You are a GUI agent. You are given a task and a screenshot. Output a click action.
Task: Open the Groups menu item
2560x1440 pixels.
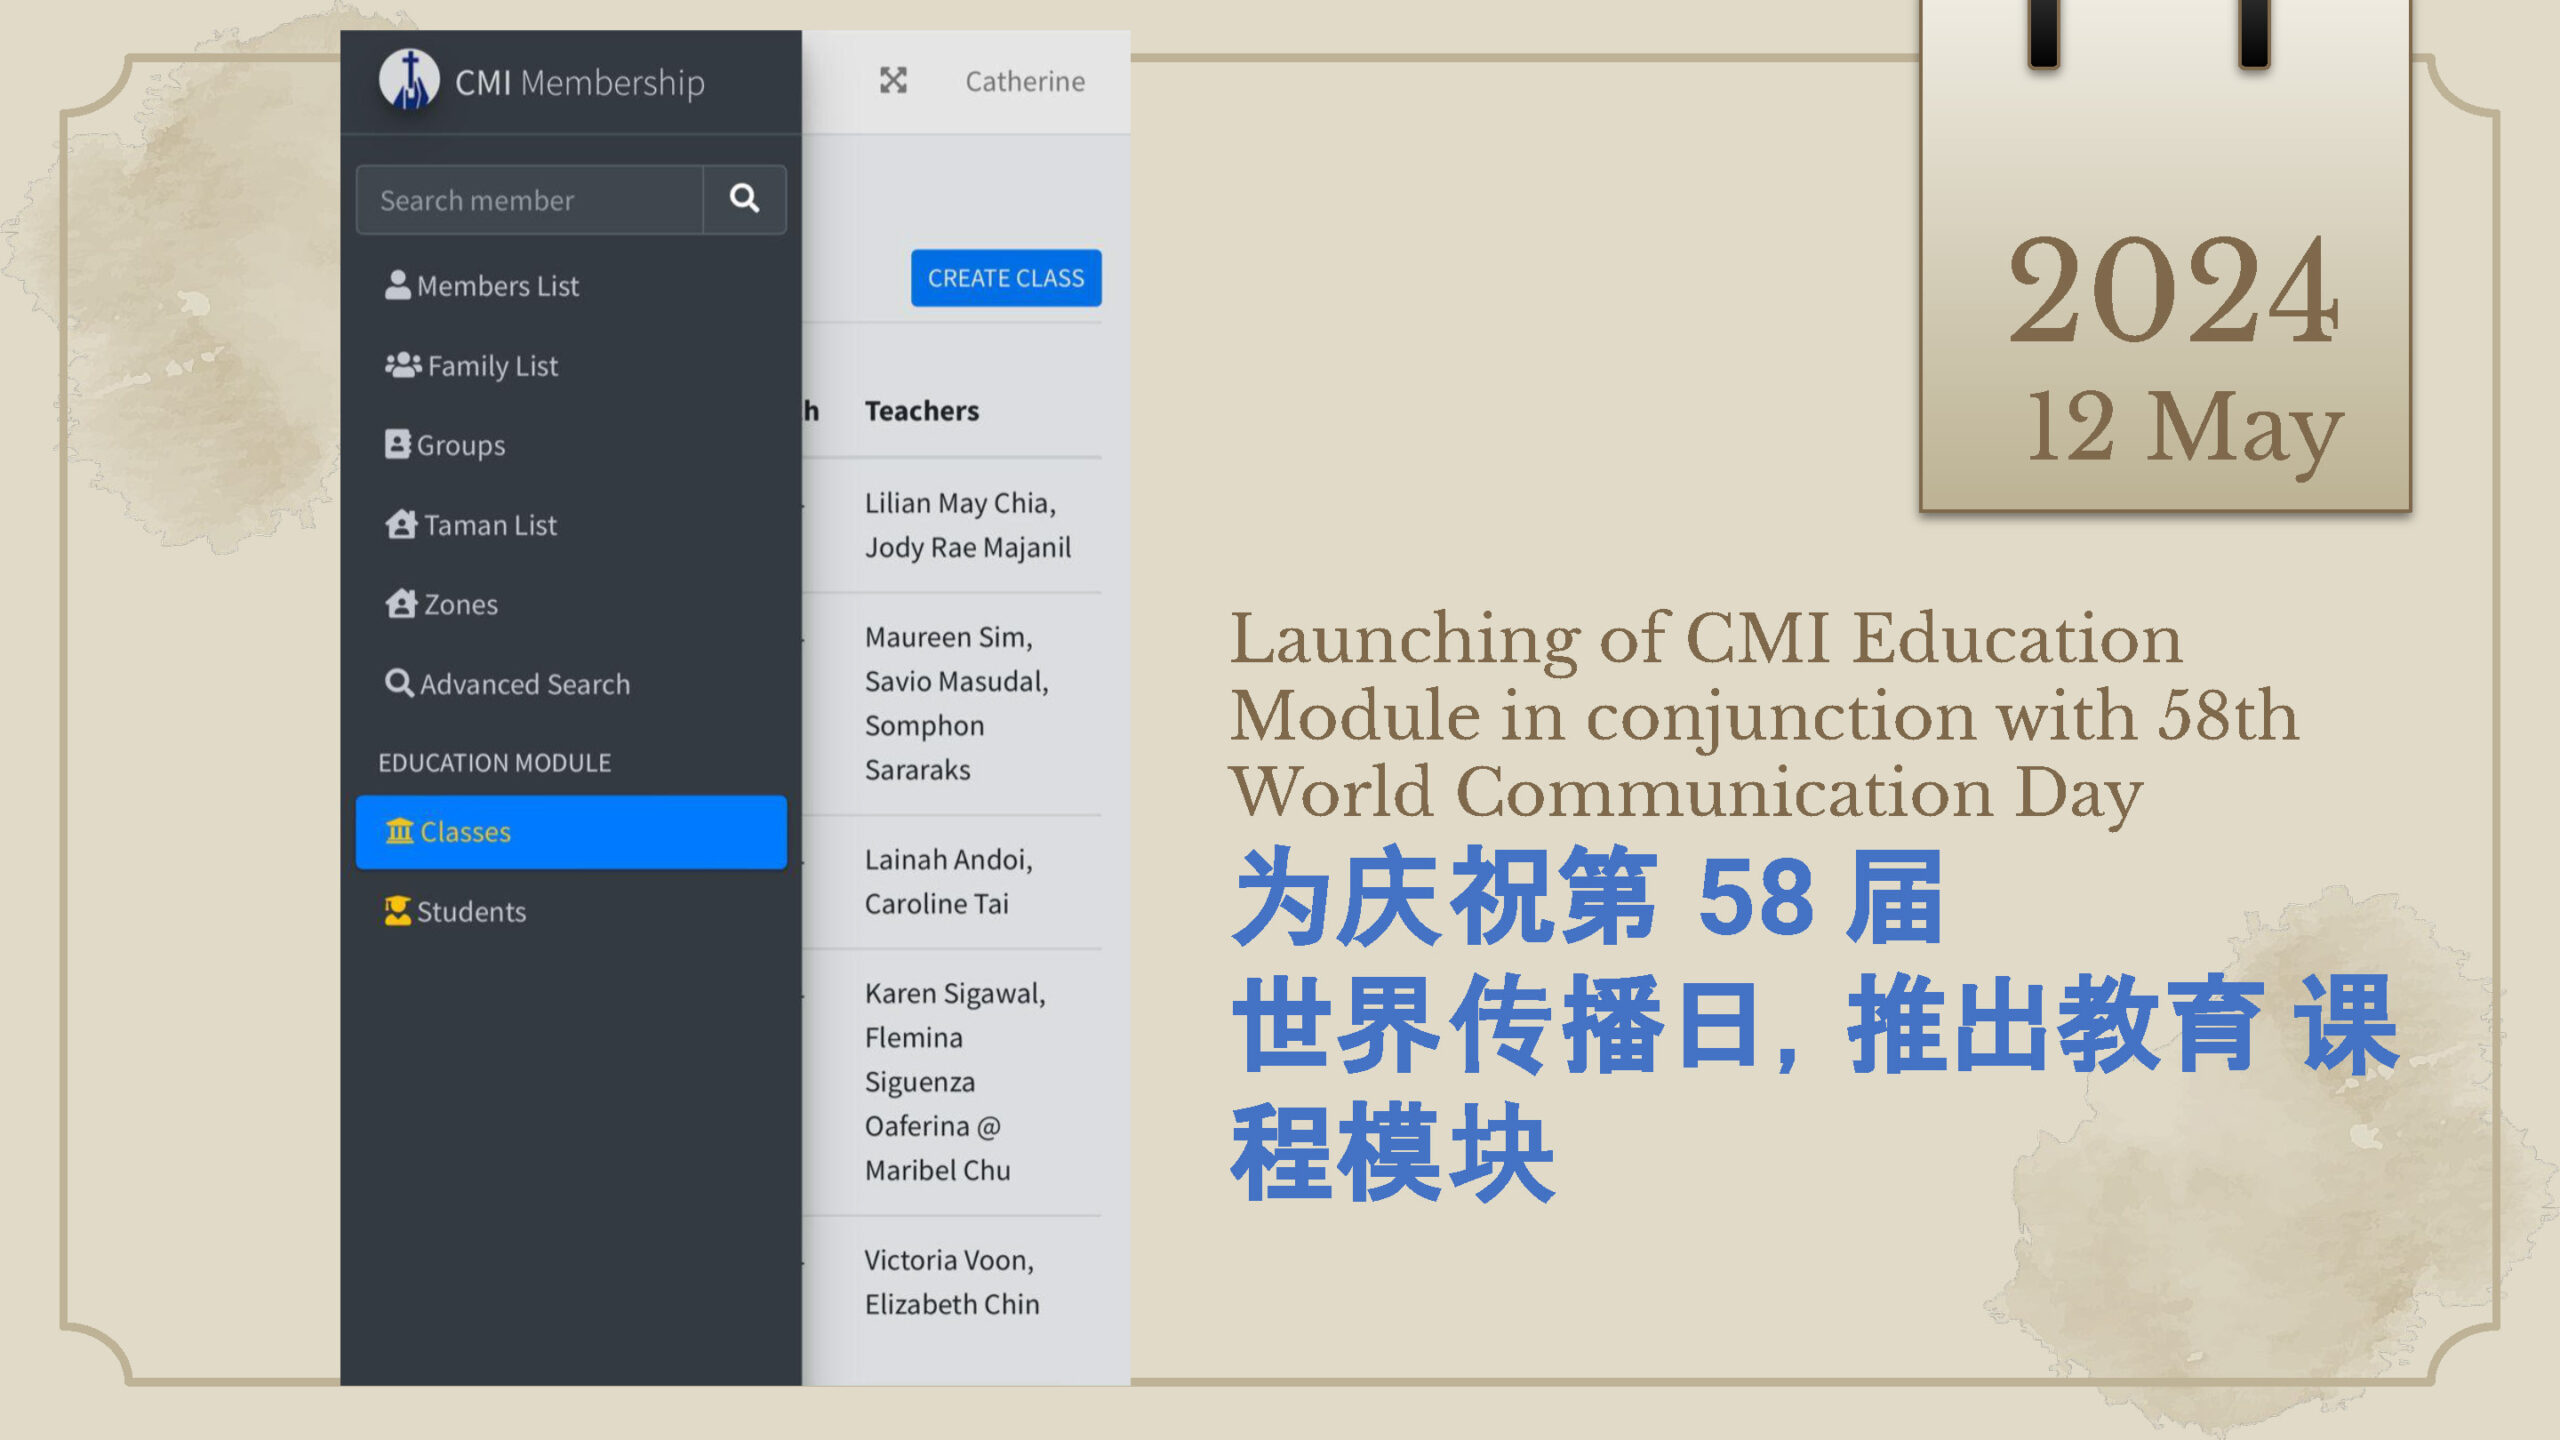571,445
